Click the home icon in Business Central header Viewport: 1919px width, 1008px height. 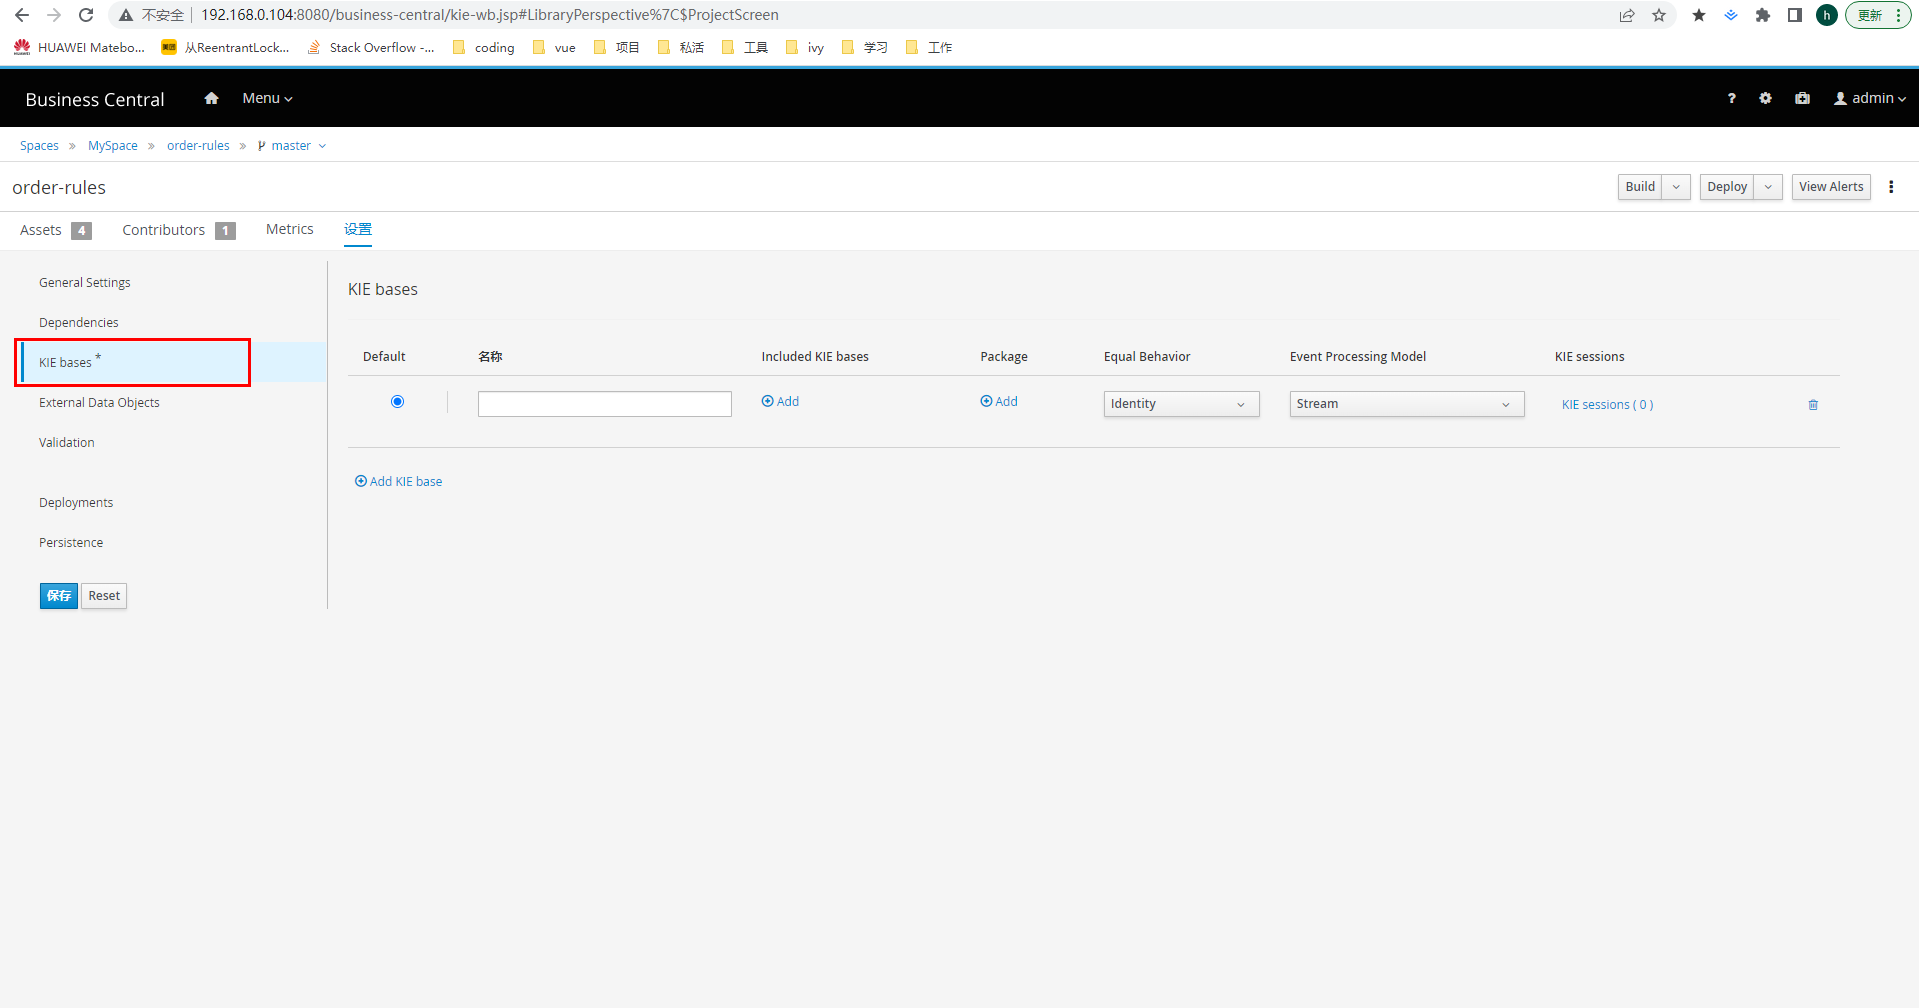click(x=211, y=98)
